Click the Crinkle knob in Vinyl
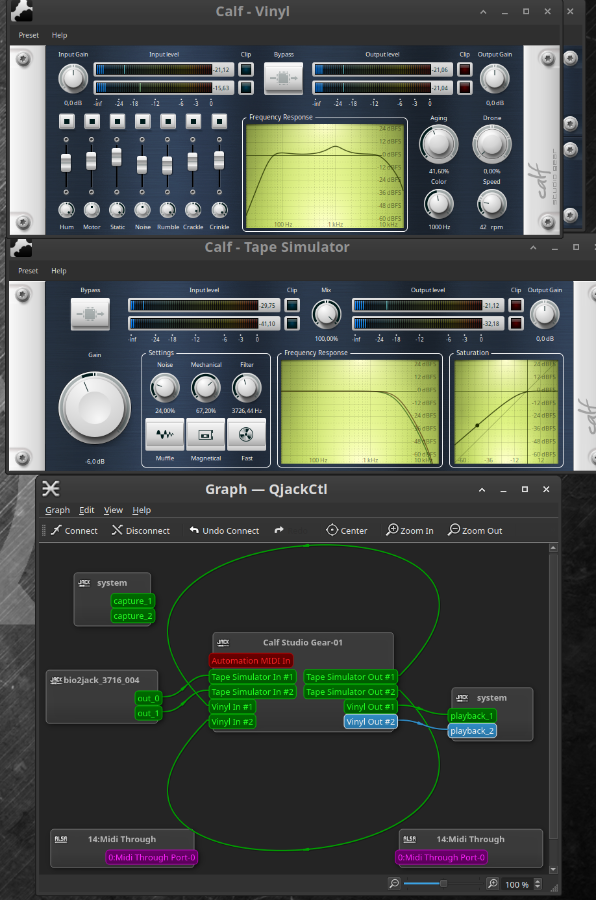Screen dimensions: 596x900 point(219,210)
